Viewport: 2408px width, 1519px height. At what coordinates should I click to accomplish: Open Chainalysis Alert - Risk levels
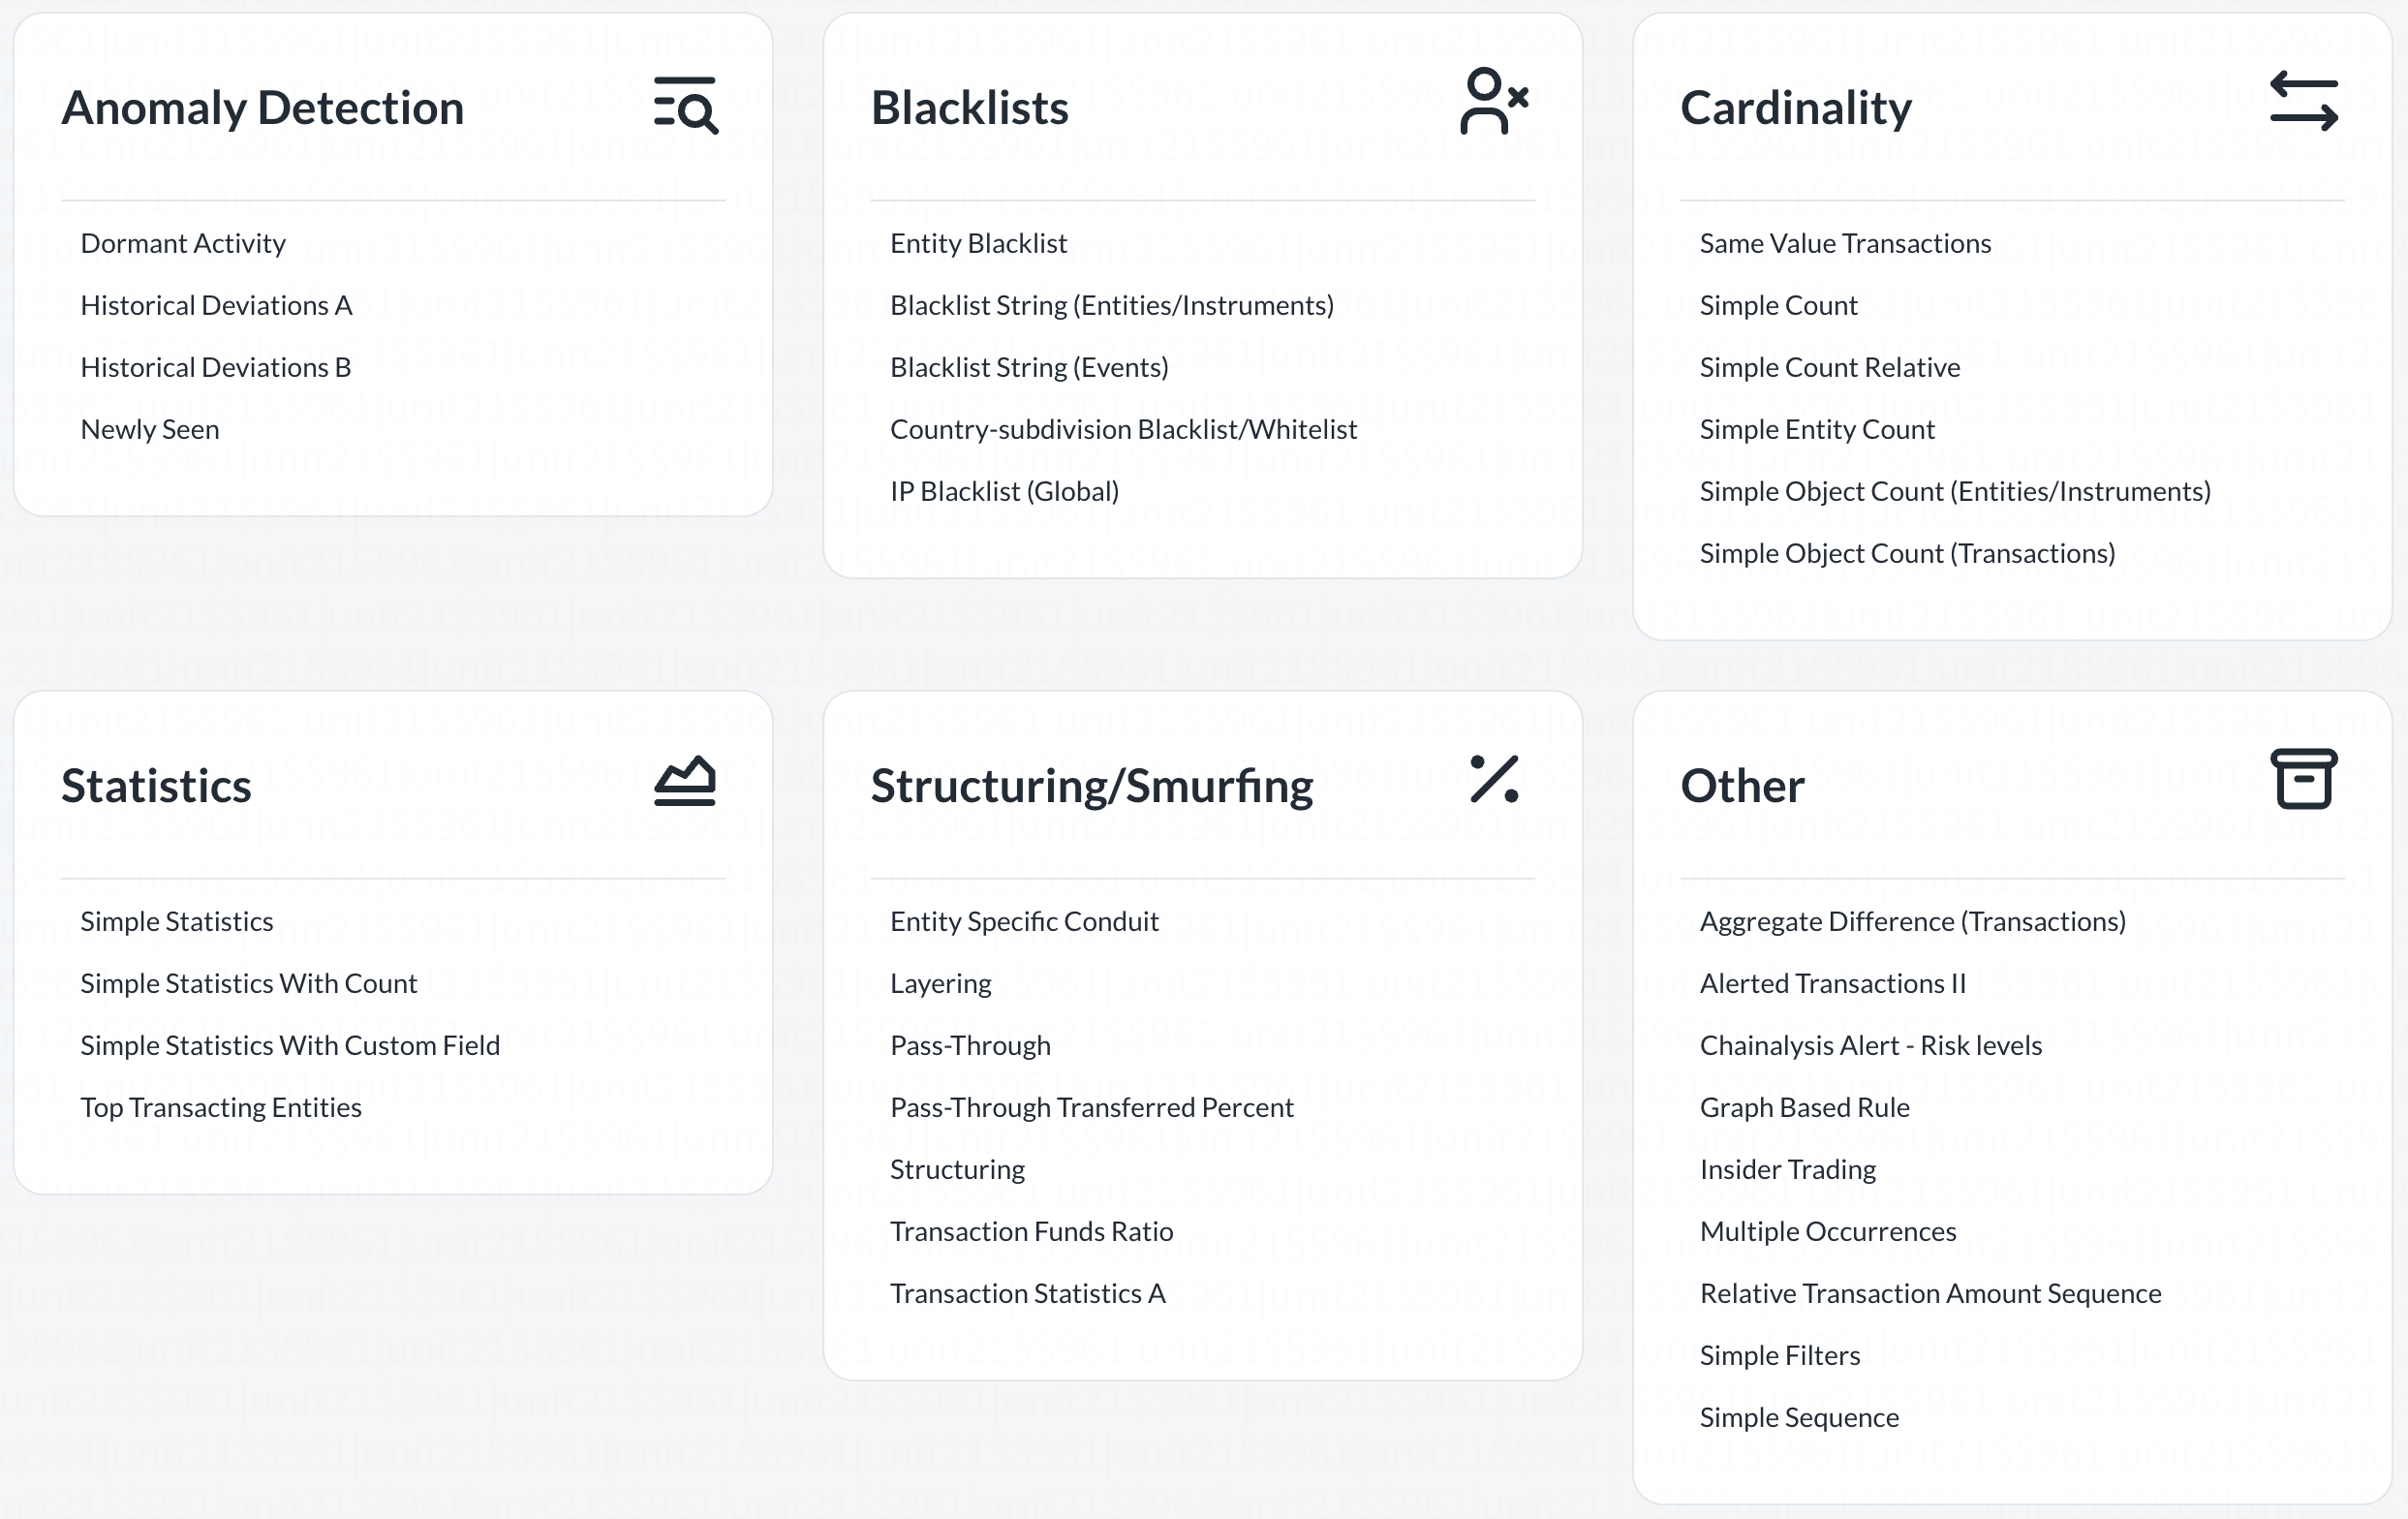pos(1870,1045)
